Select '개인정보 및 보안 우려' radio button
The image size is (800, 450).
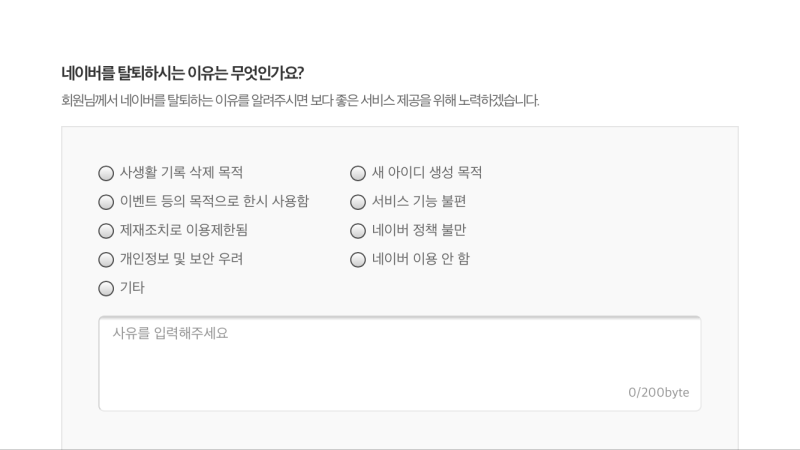coord(106,259)
